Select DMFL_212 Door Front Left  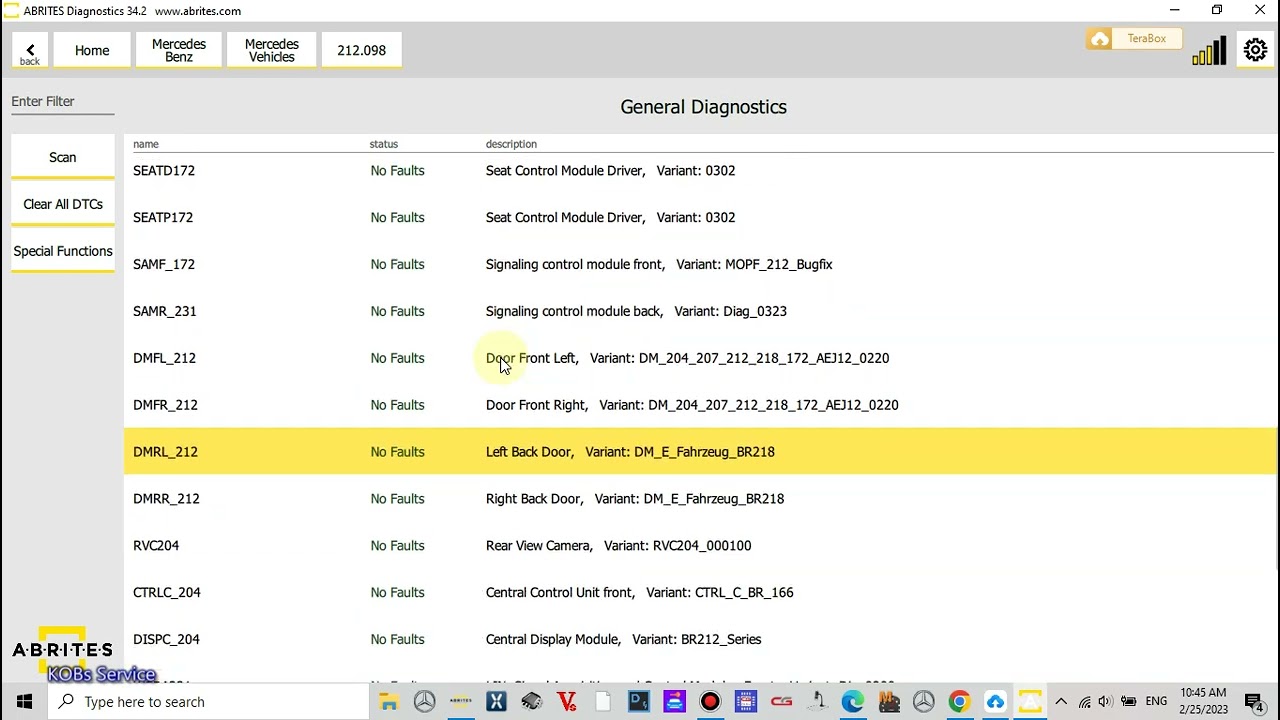click(700, 358)
